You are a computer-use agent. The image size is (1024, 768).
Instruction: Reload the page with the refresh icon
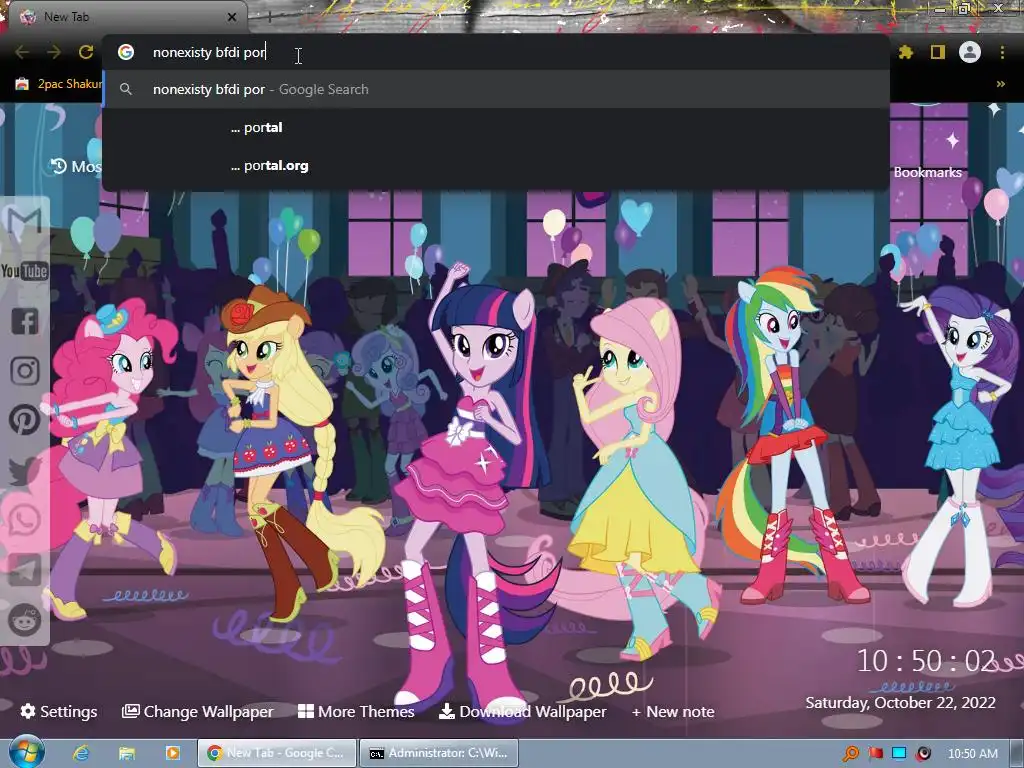86,52
